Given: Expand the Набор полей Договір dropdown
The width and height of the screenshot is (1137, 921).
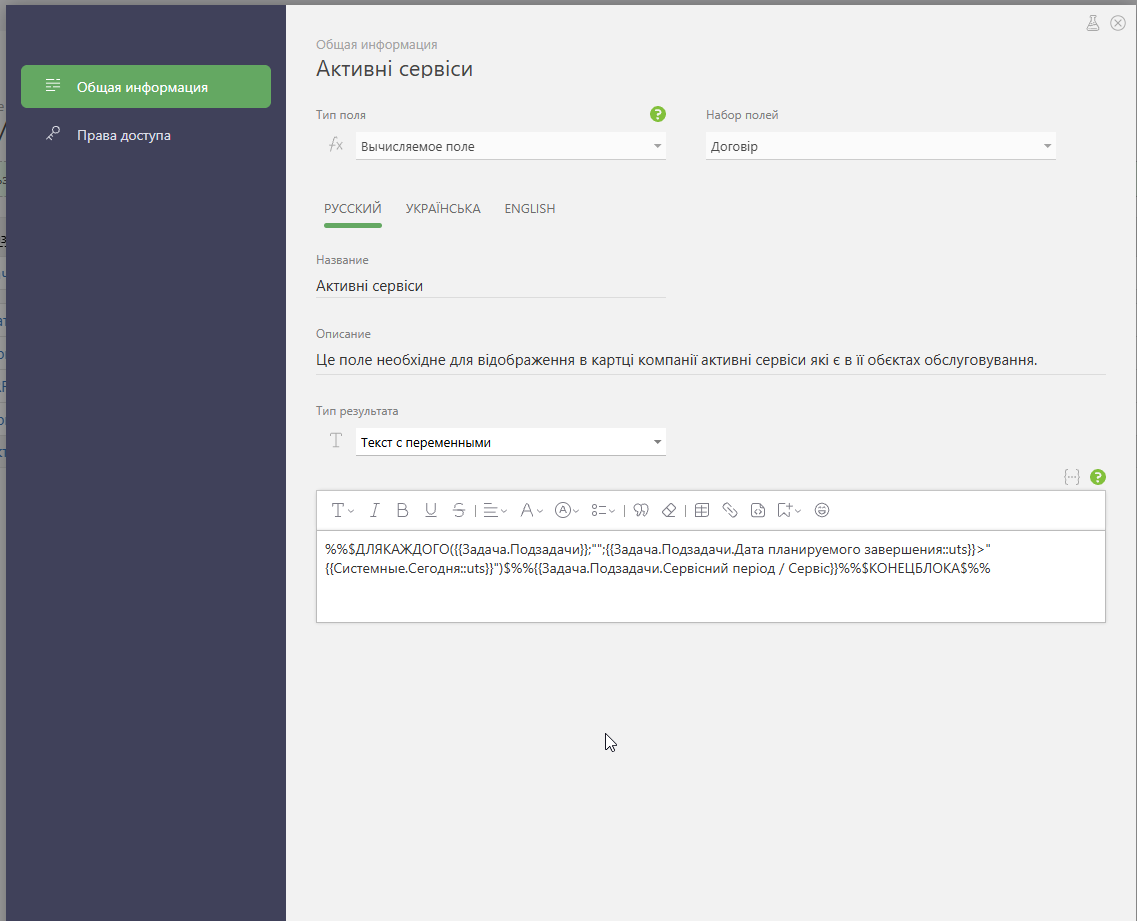Looking at the screenshot, I should tap(880, 146).
